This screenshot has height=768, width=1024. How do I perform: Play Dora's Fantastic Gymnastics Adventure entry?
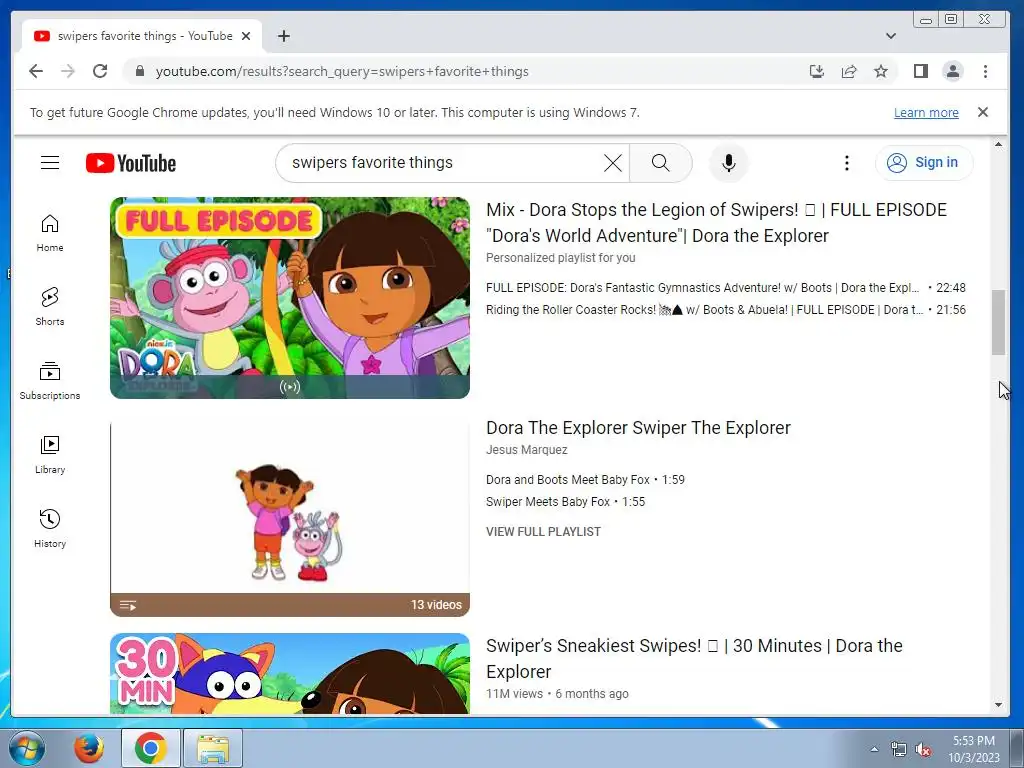726,287
